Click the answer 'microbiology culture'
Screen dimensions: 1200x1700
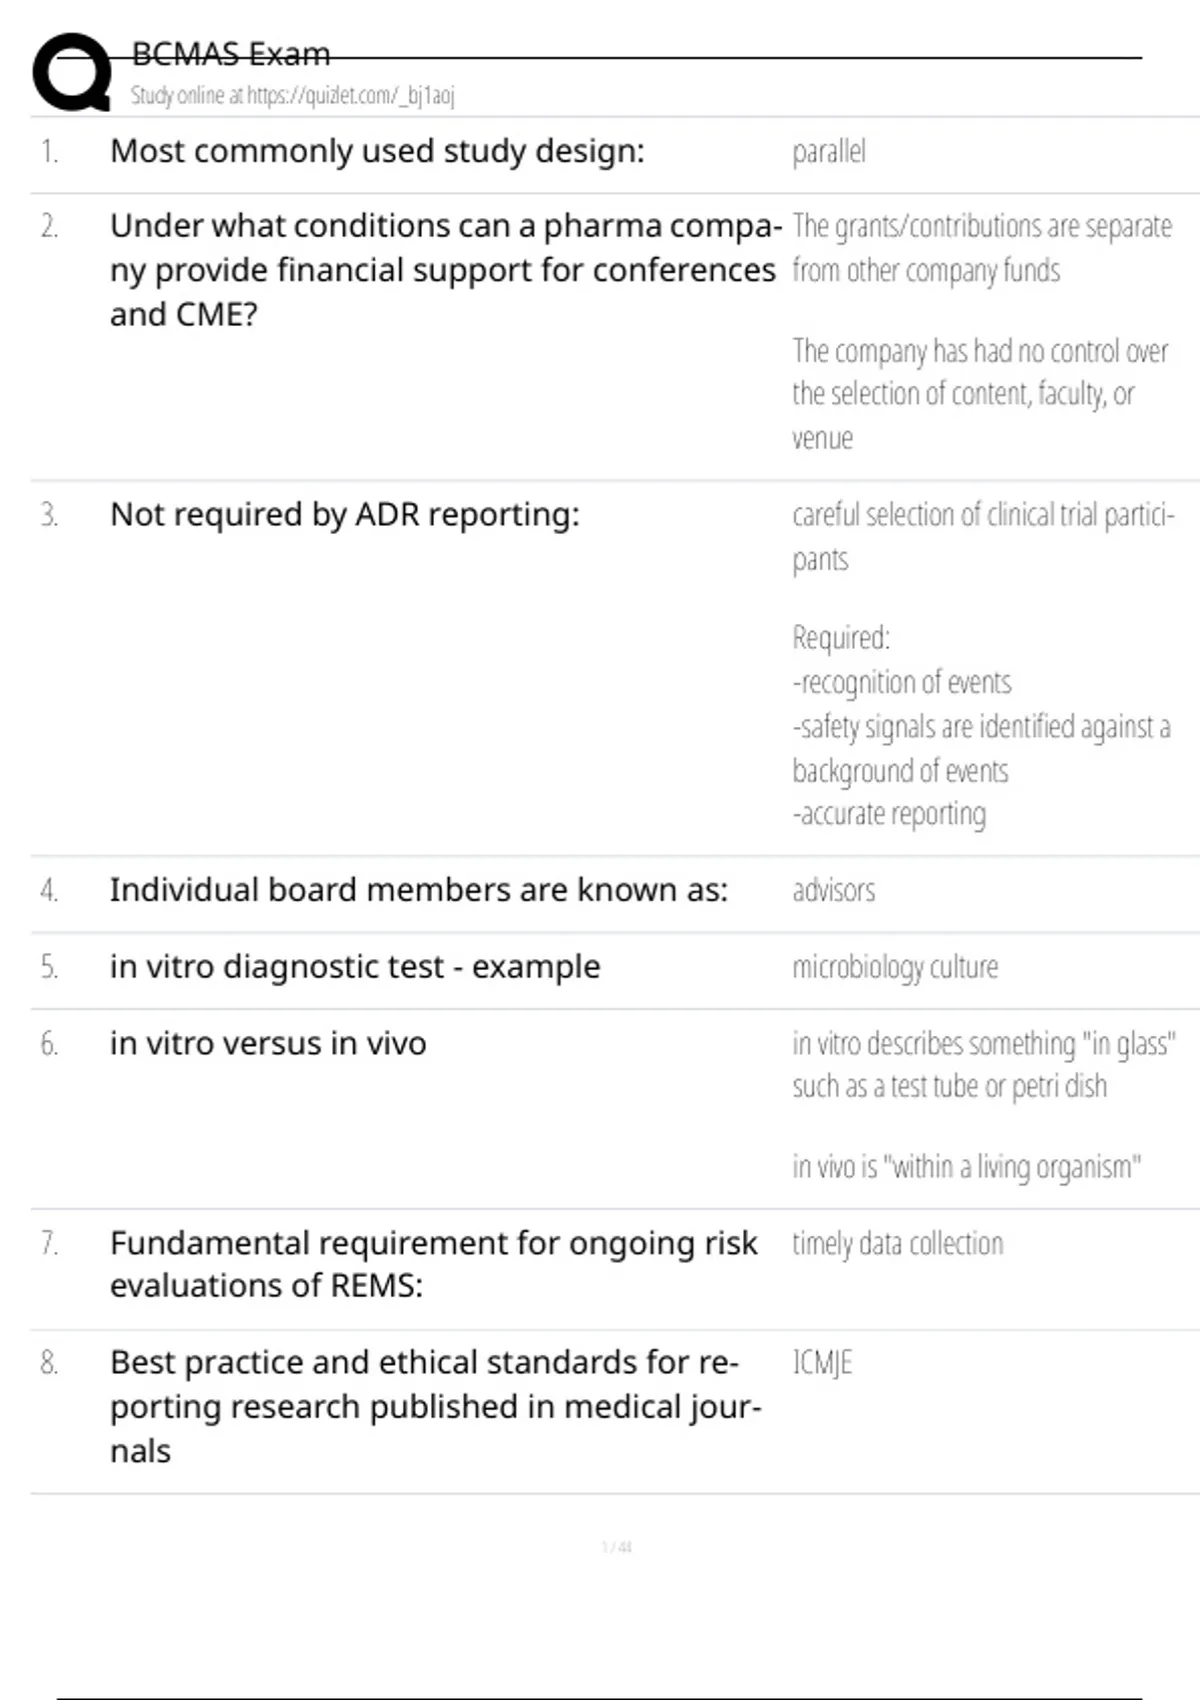click(895, 967)
